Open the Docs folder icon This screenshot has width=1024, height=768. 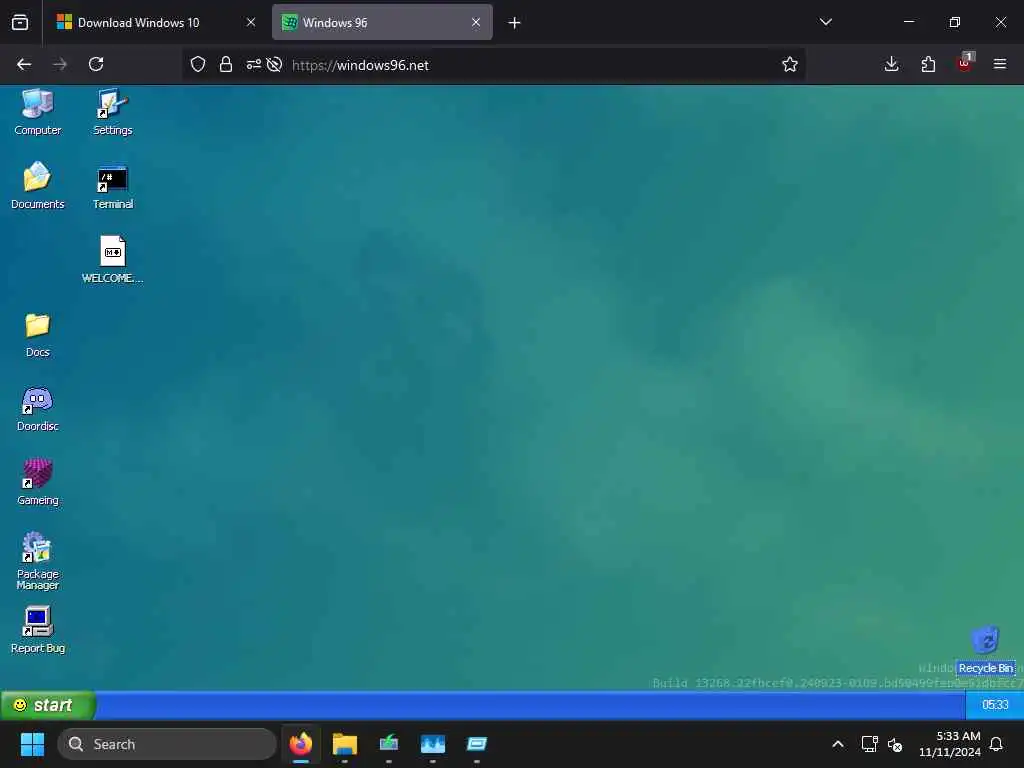point(37,334)
